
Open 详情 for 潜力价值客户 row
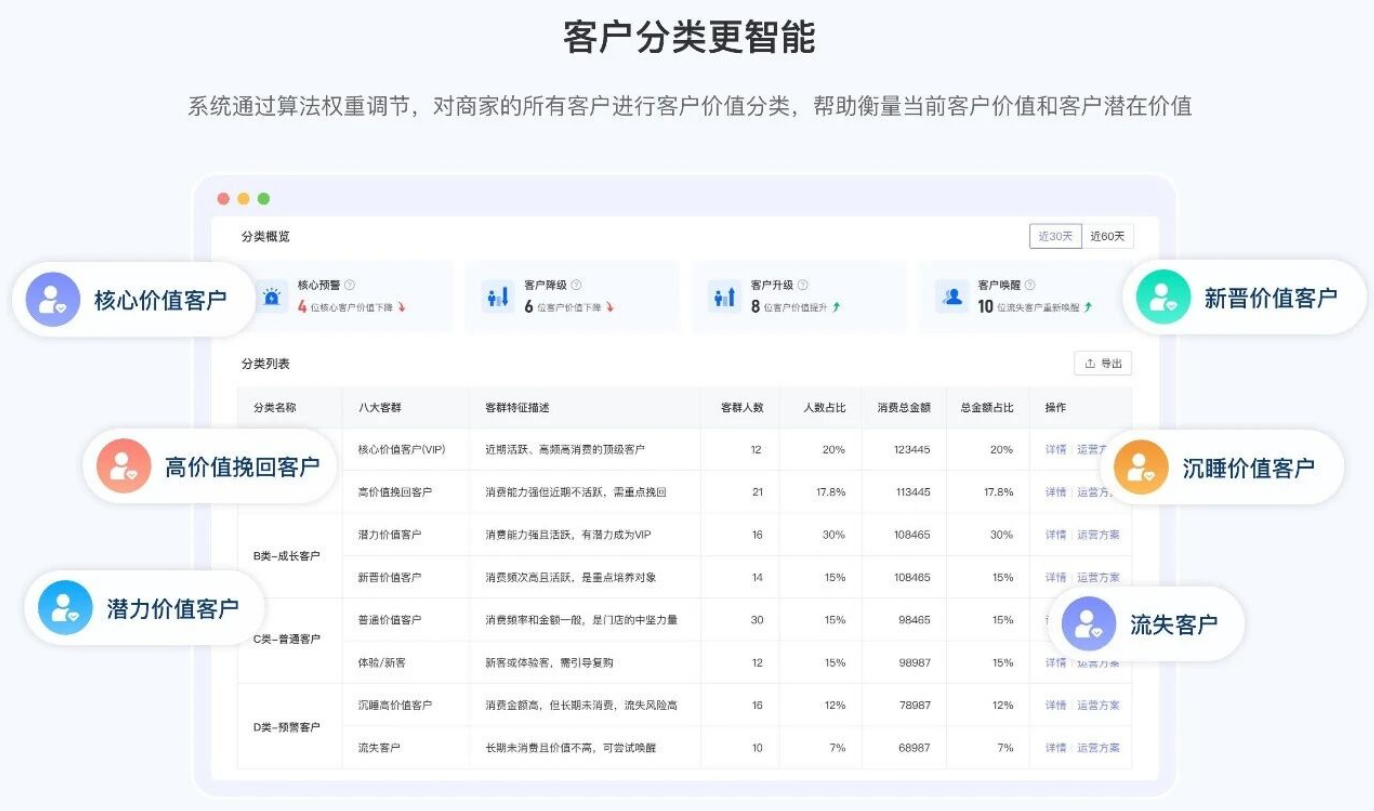[x=1055, y=535]
